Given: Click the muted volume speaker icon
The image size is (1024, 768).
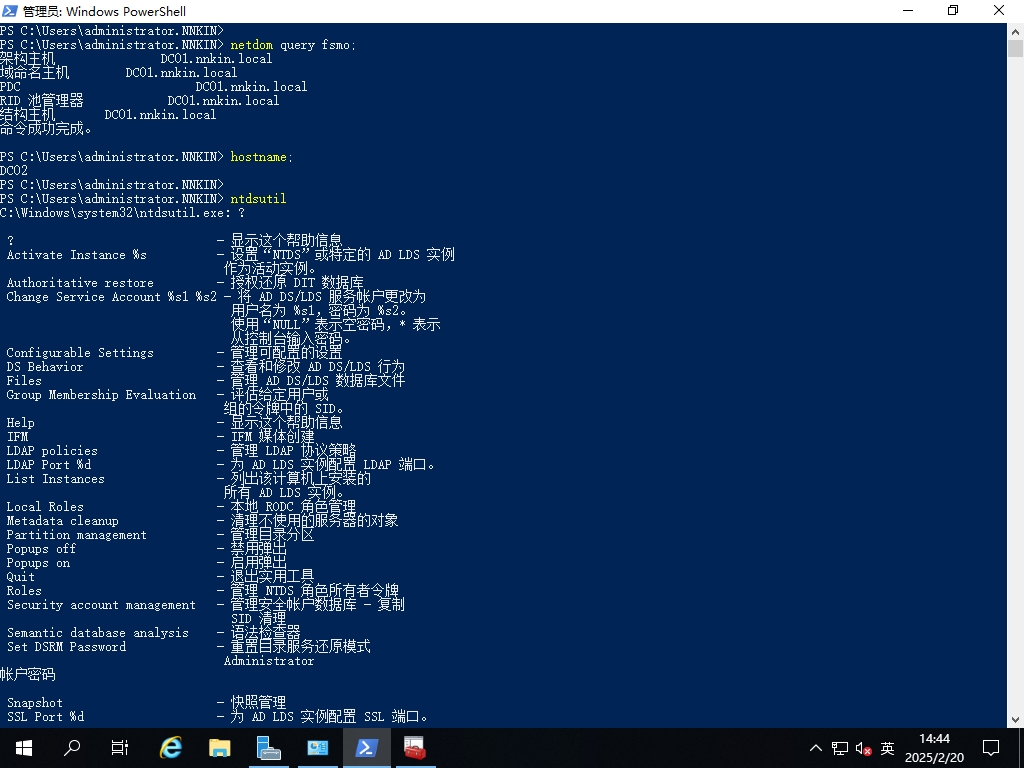Looking at the screenshot, I should [862, 748].
